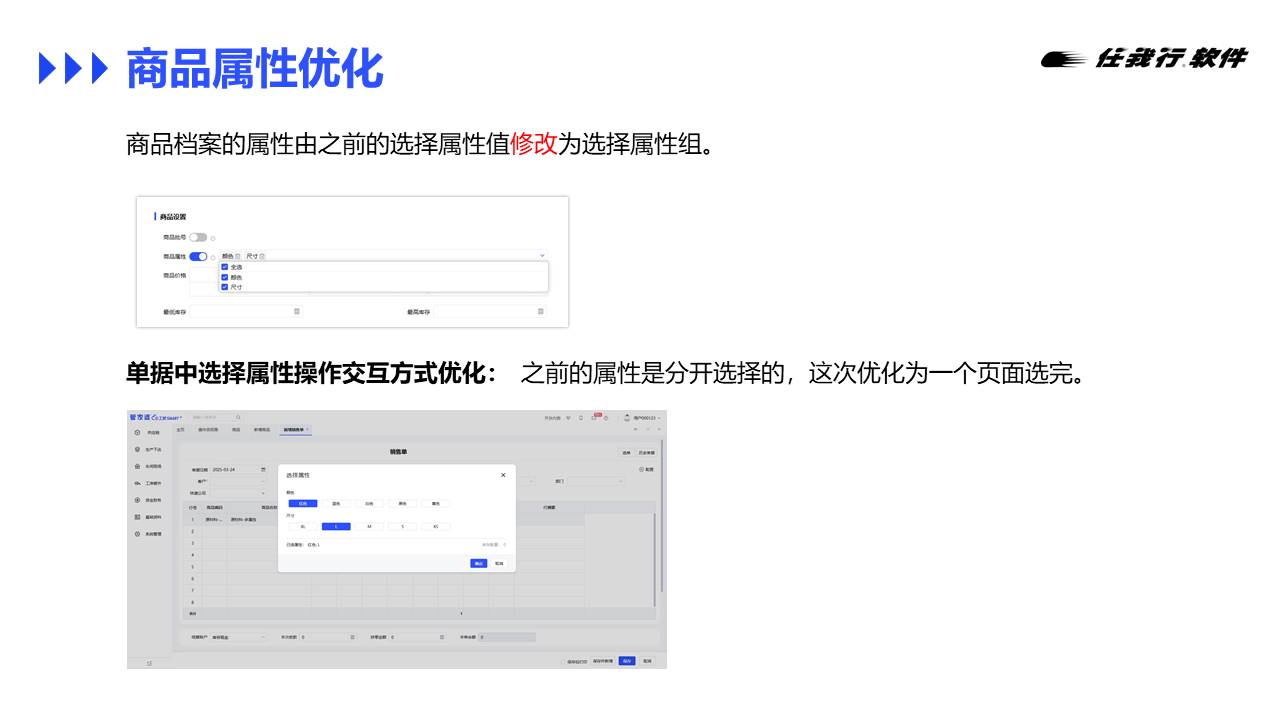The image size is (1280, 720).
Task: Click the calendar icon beside 单据日期
Action: (264, 469)
